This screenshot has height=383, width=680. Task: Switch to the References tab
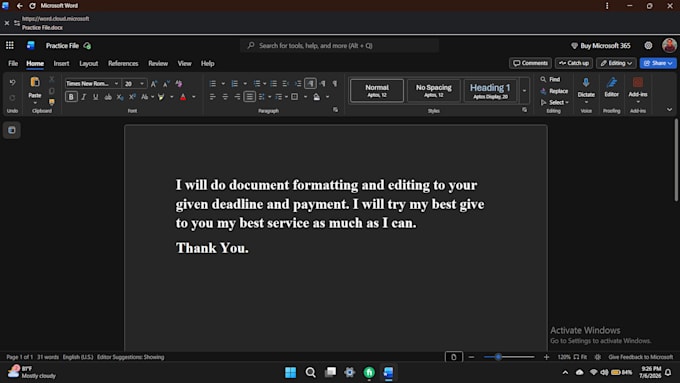tap(123, 63)
